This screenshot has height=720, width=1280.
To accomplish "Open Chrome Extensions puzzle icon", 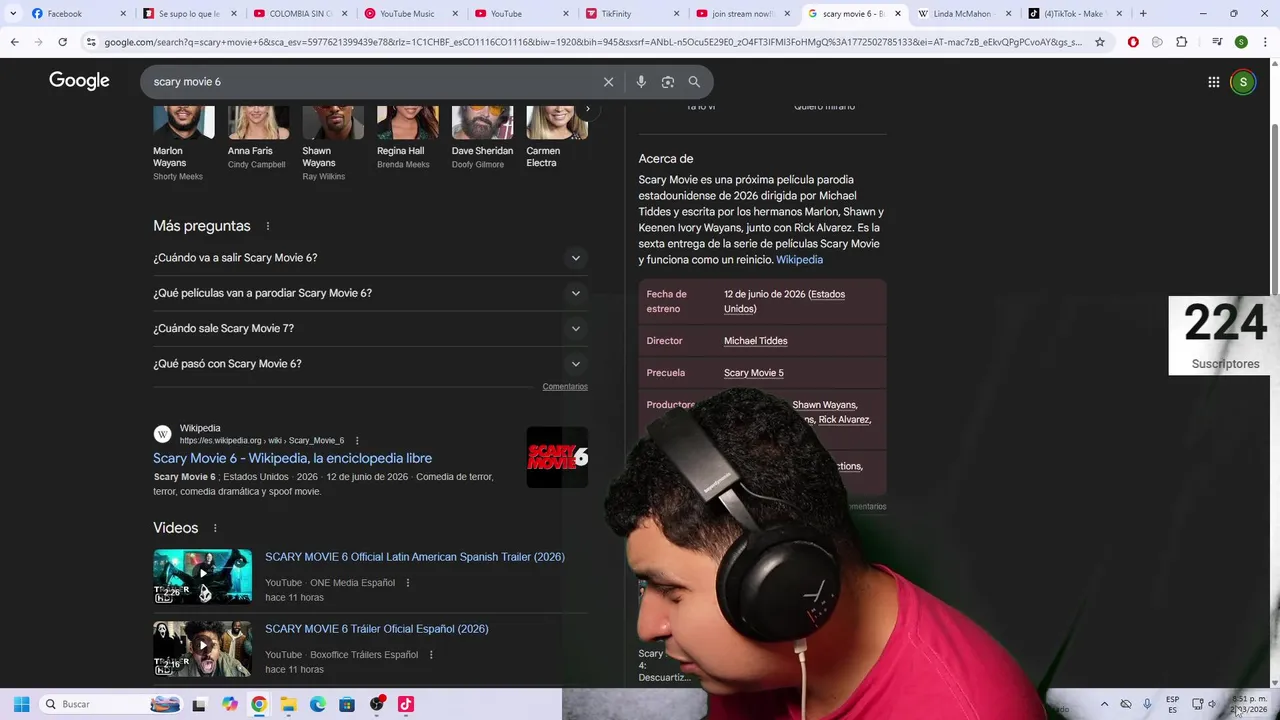I will coord(1181,42).
